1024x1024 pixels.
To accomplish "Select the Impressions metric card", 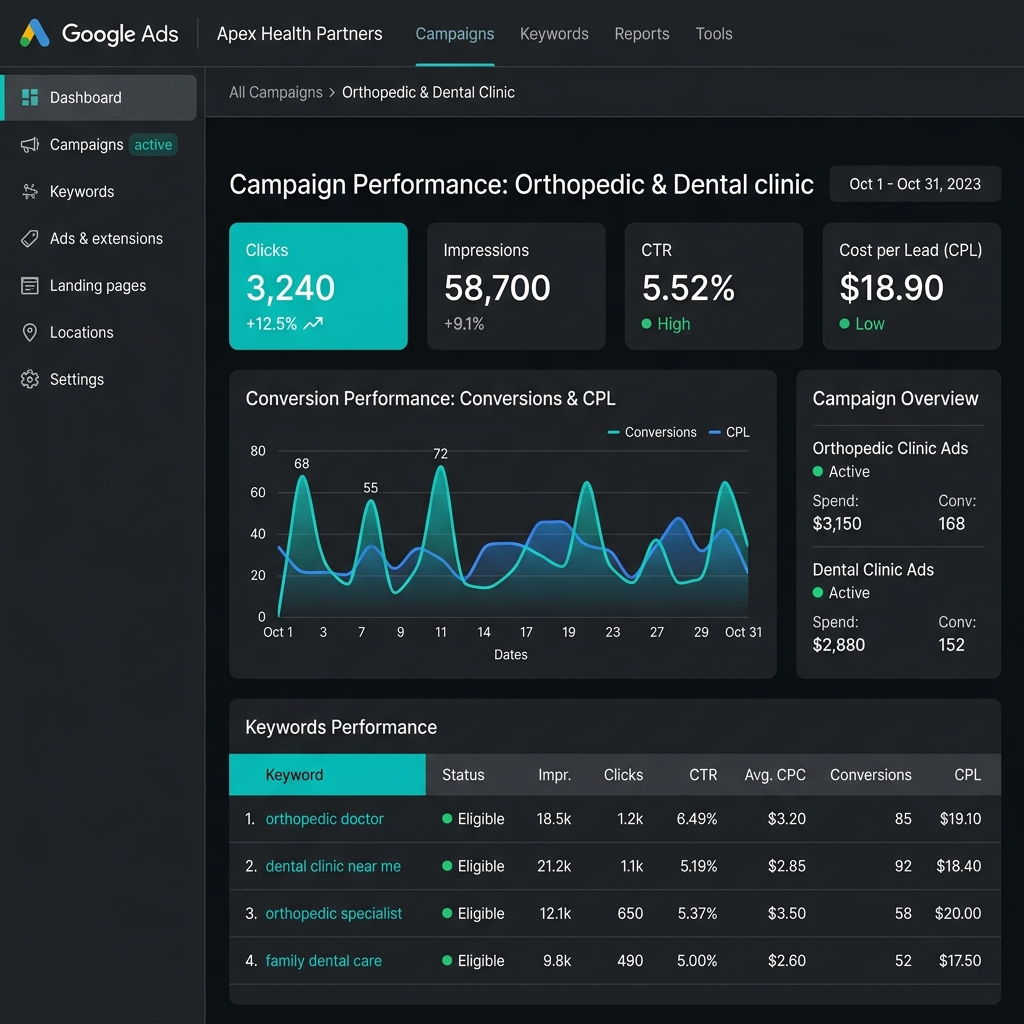I will [x=516, y=286].
